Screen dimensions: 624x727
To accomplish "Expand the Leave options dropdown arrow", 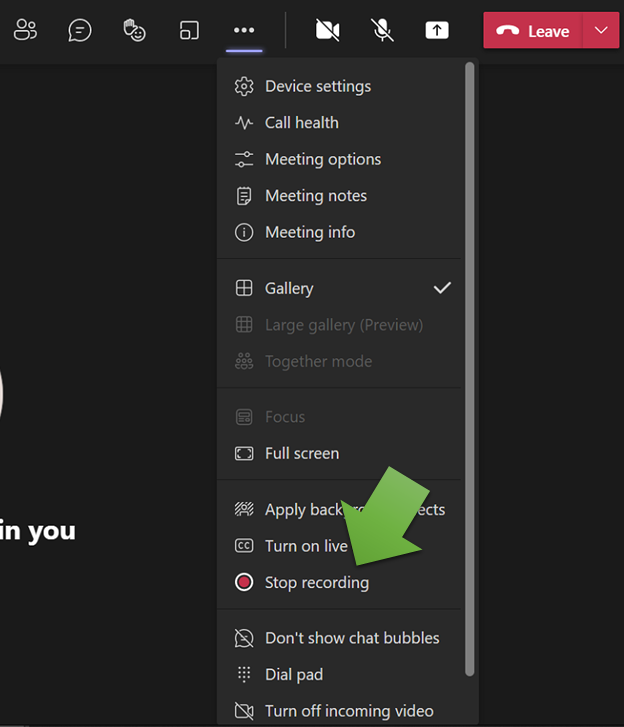I will [601, 31].
